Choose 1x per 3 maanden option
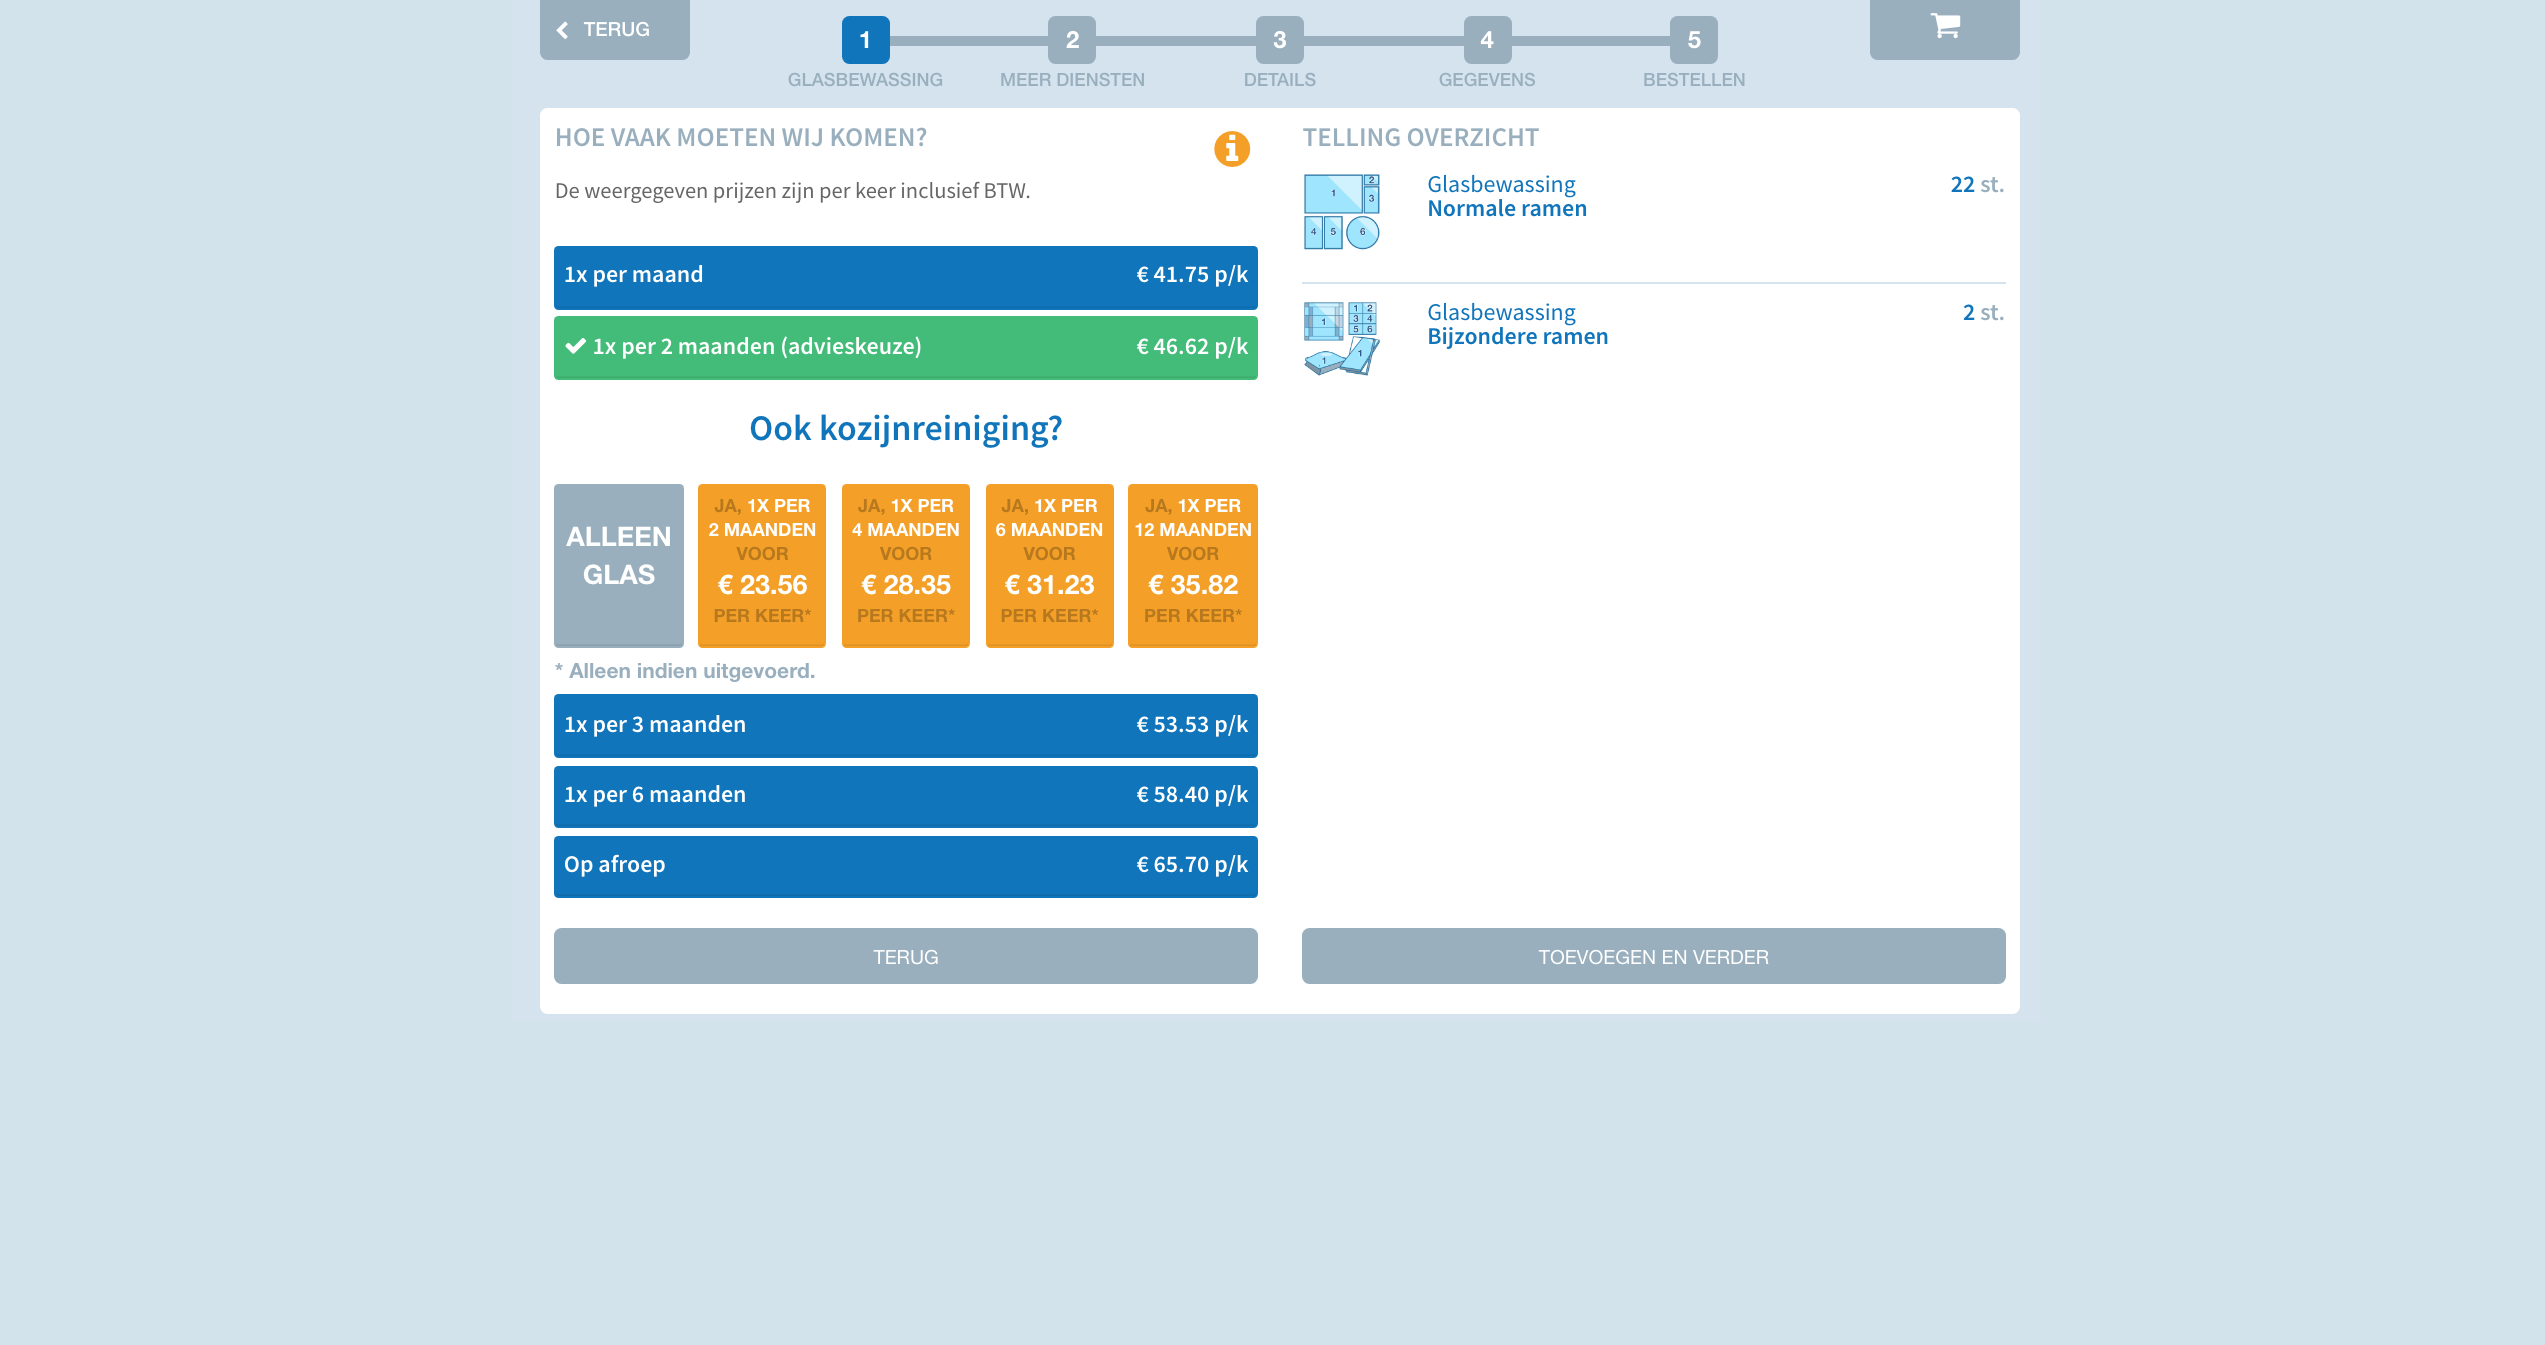Screen dimensions: 2545x1345 pos(905,725)
